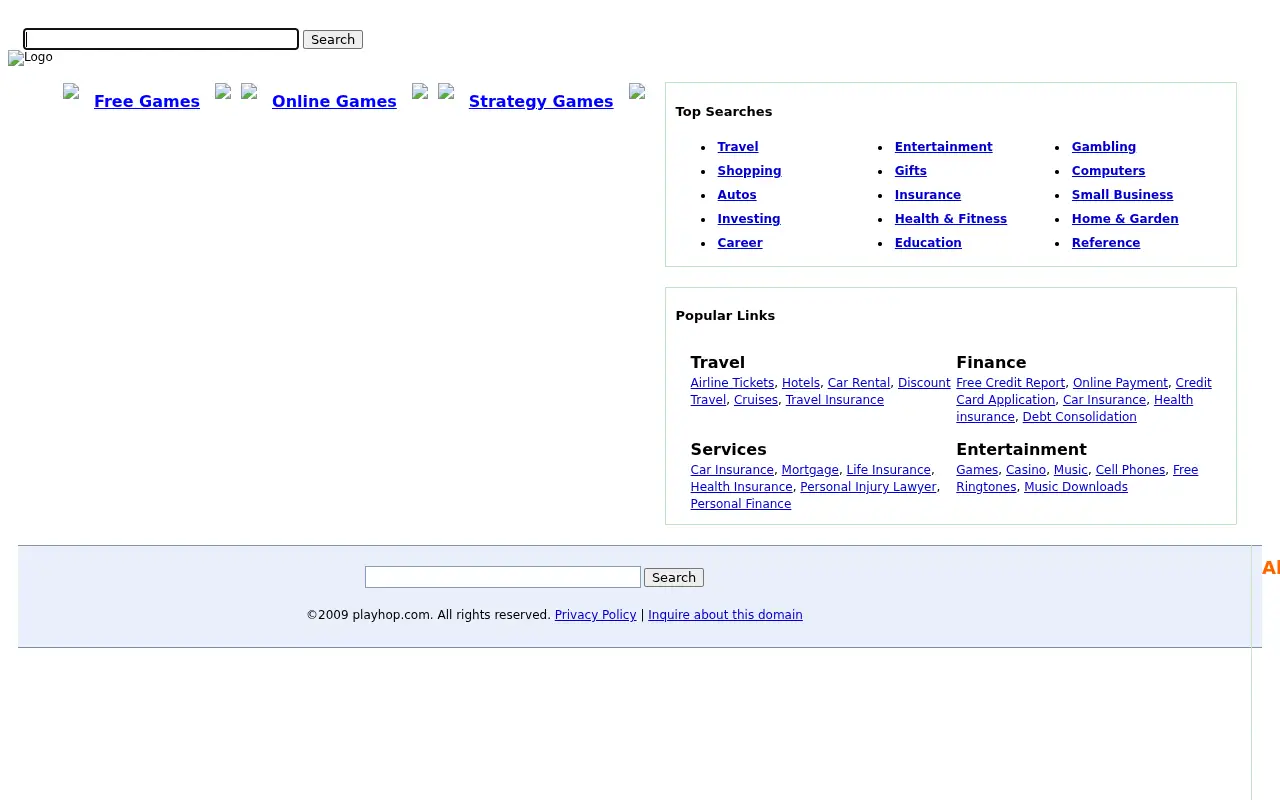Select Online Payment link
This screenshot has width=1280, height=800.
(1120, 383)
